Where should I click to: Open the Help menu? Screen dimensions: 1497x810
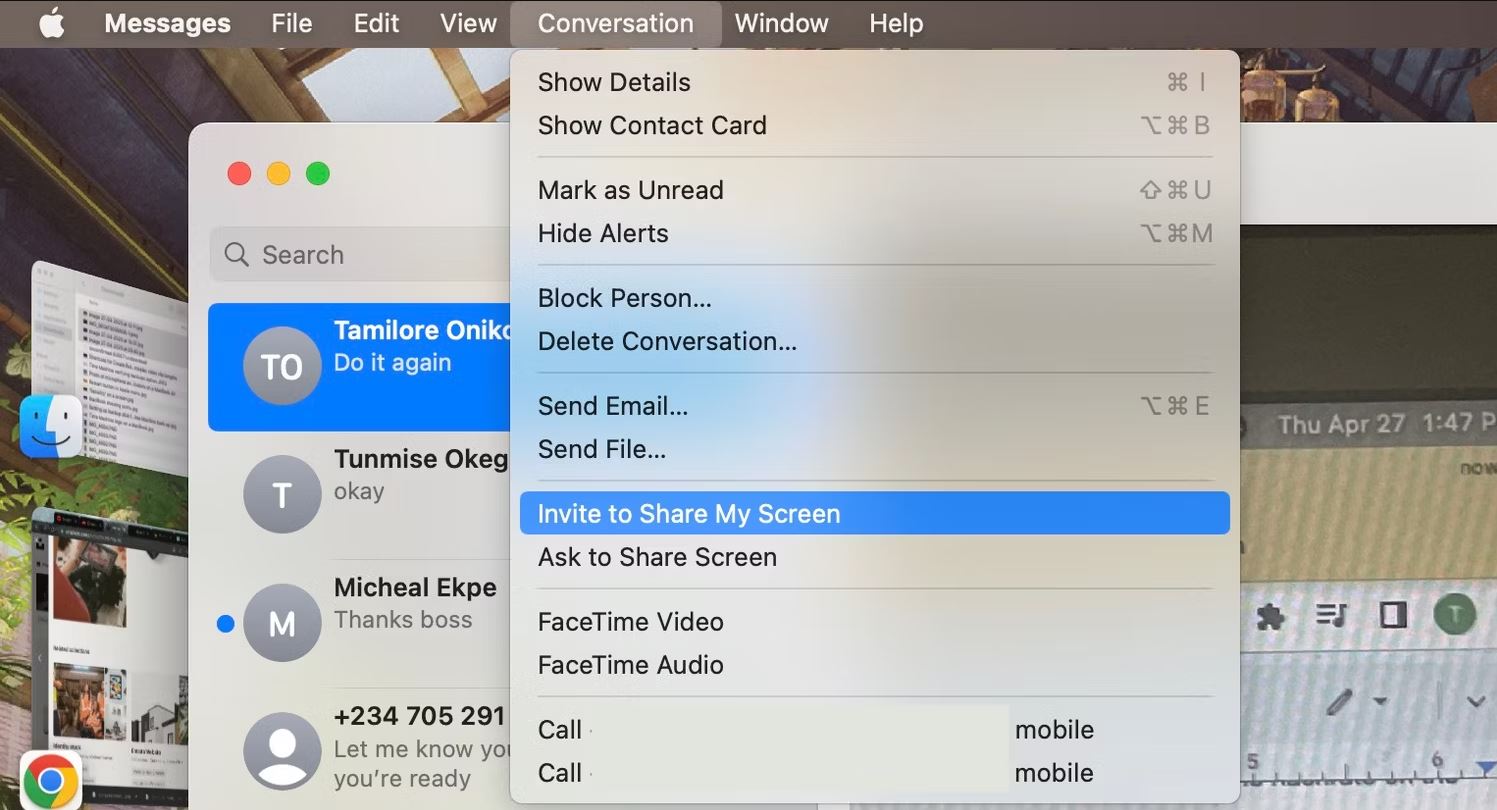point(895,23)
